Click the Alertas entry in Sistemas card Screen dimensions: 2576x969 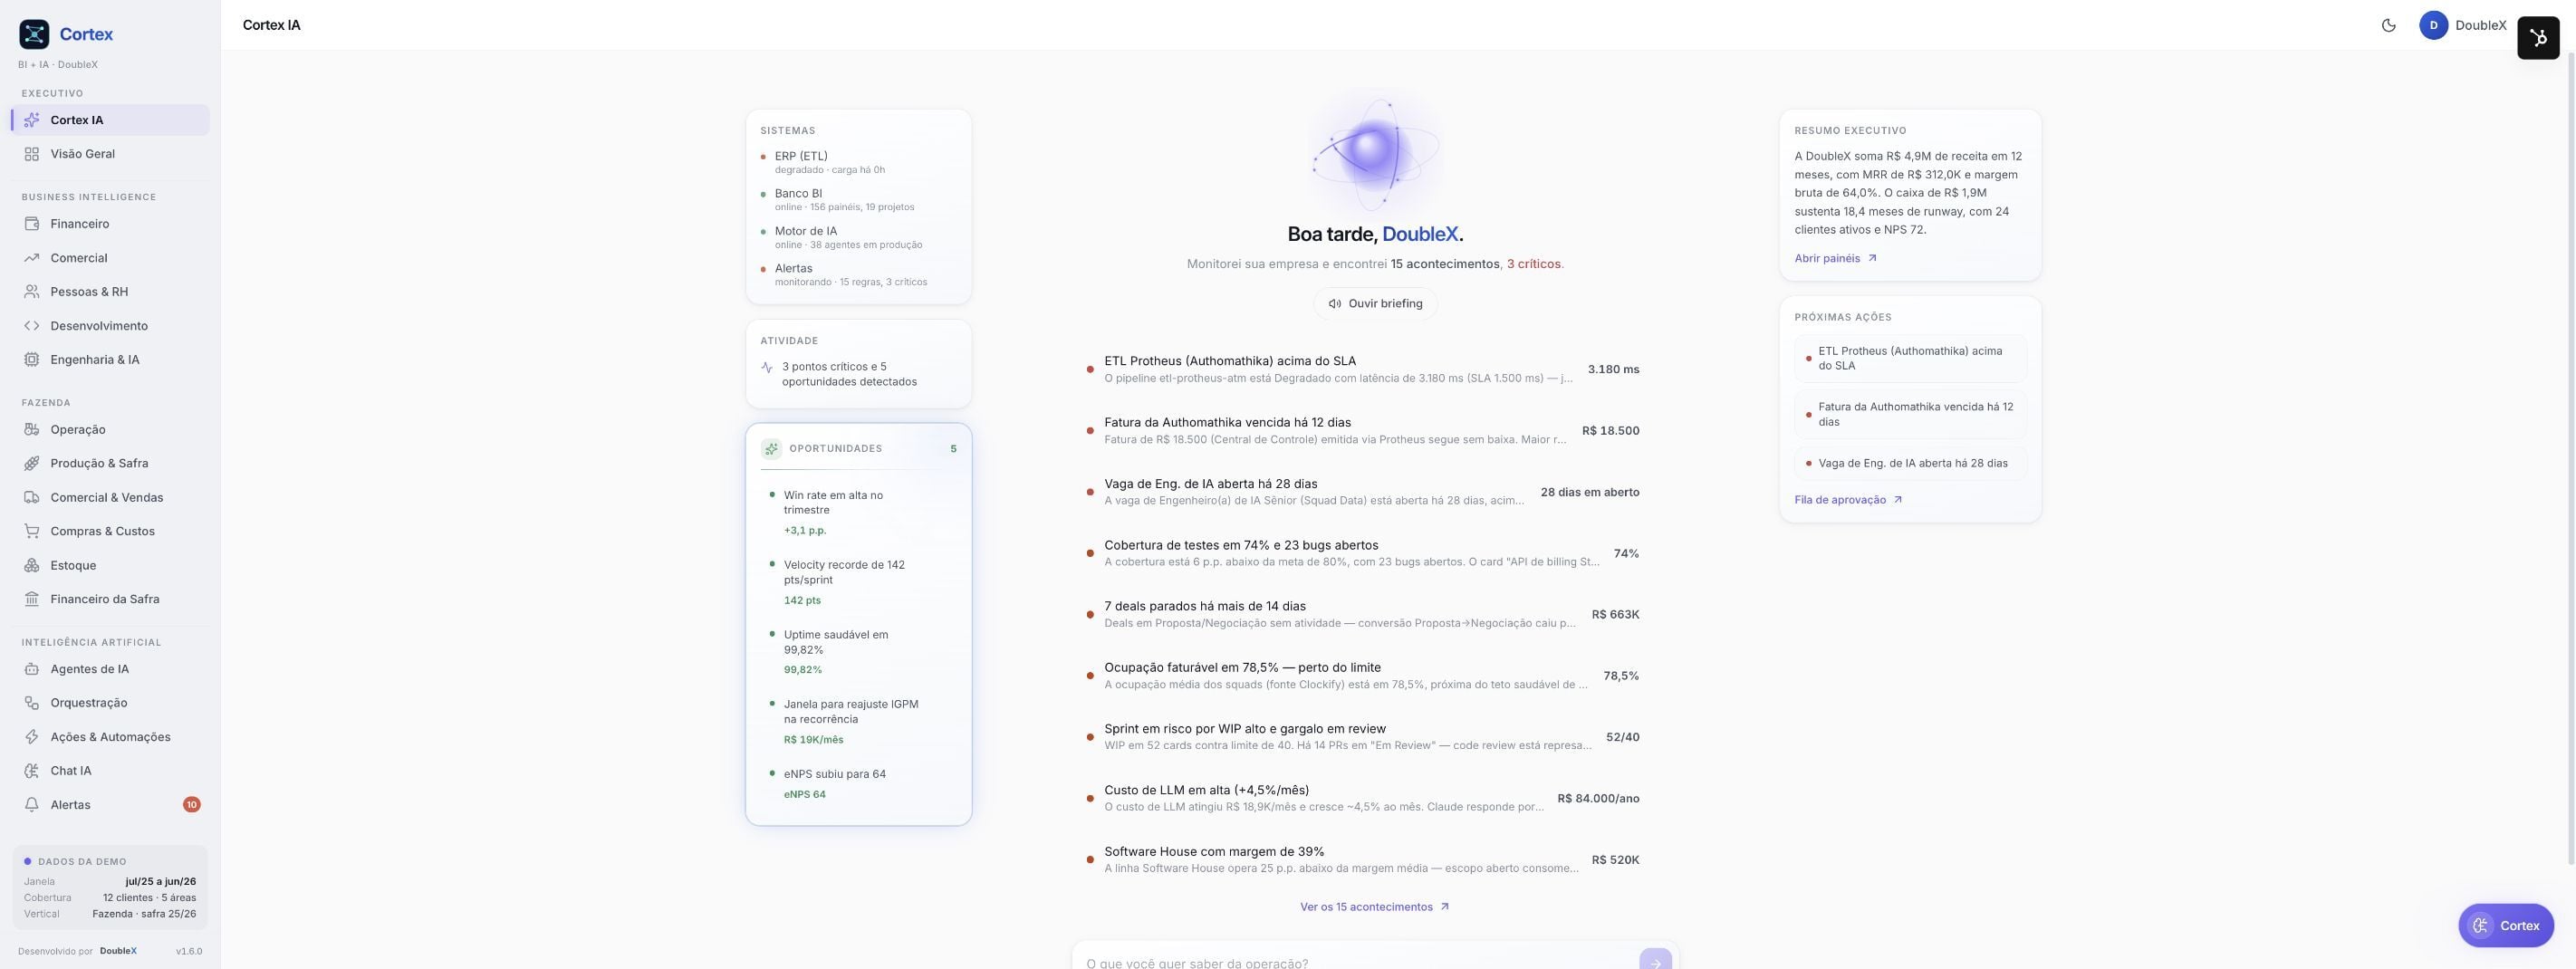point(858,275)
